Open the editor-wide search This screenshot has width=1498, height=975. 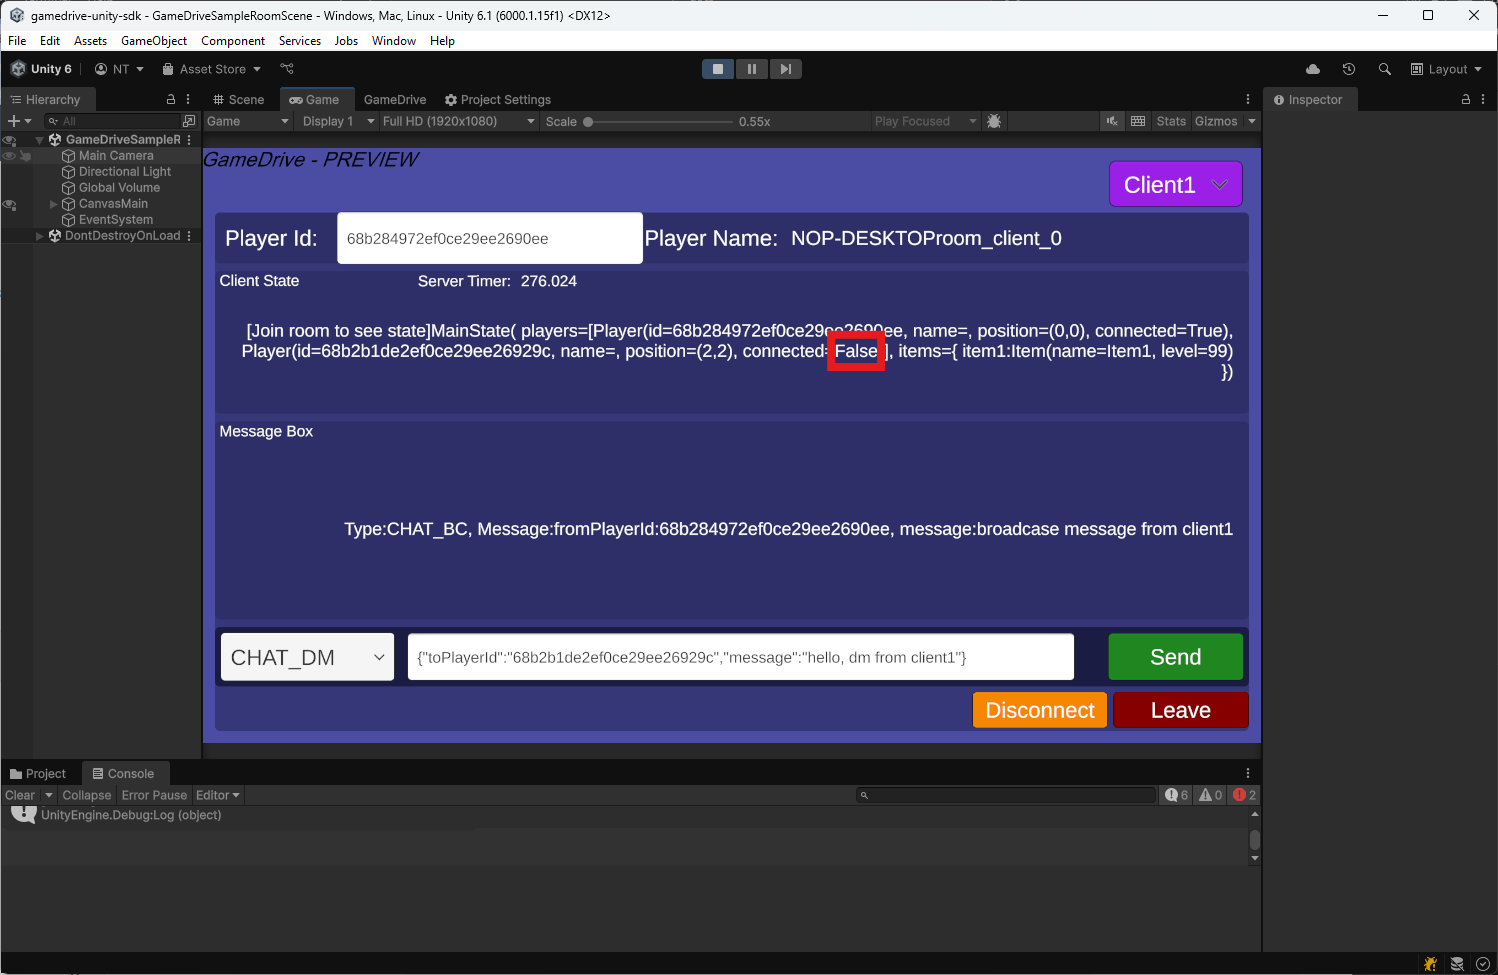tap(1385, 69)
